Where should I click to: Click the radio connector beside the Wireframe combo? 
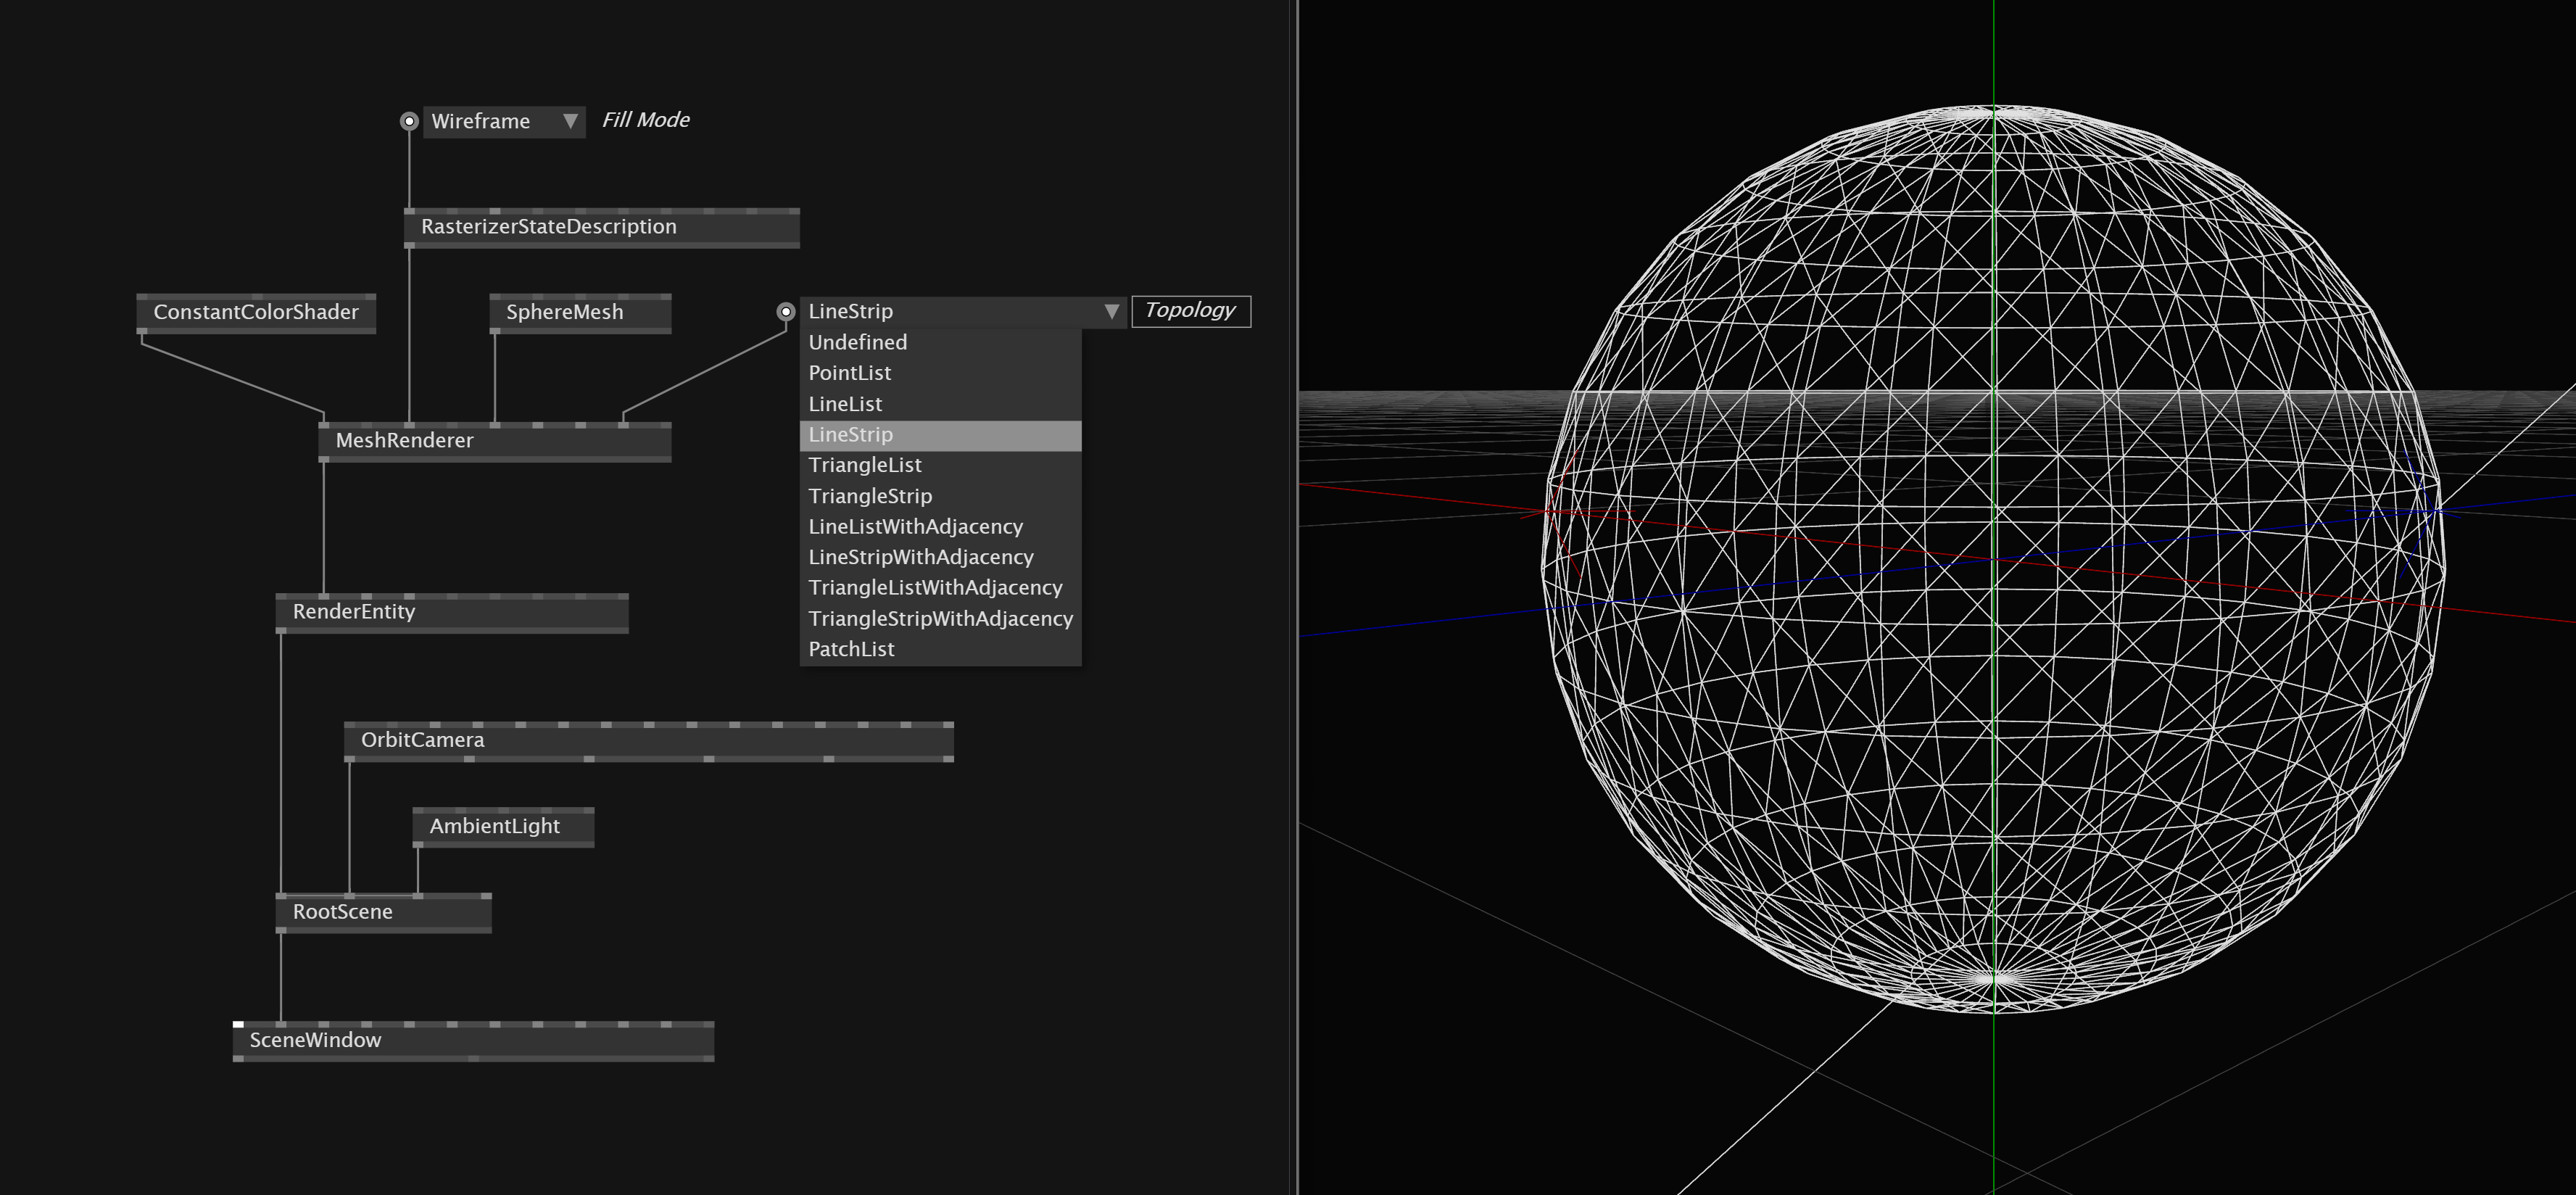(x=410, y=121)
